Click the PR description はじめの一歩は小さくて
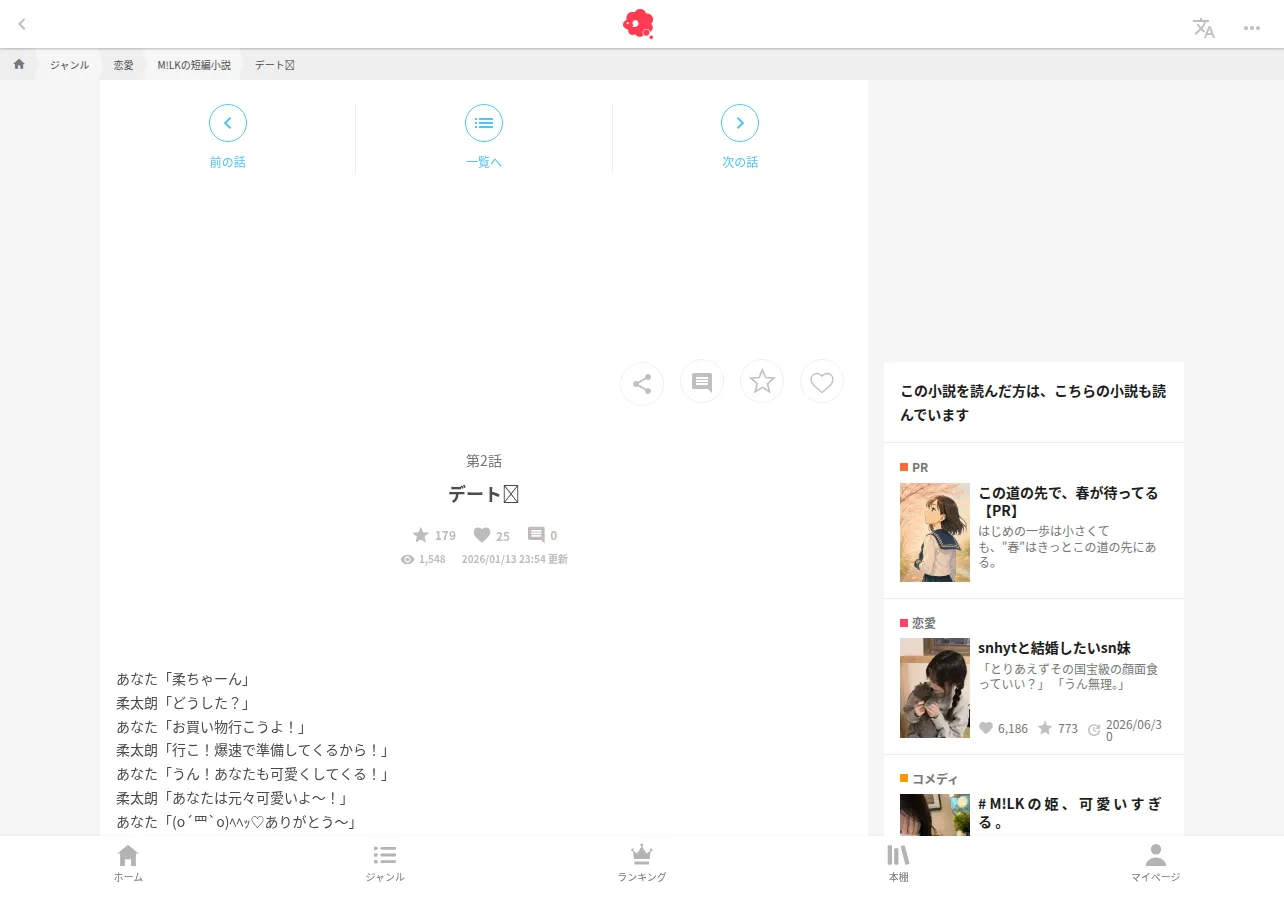This screenshot has height=900, width=1284. coord(1068,546)
